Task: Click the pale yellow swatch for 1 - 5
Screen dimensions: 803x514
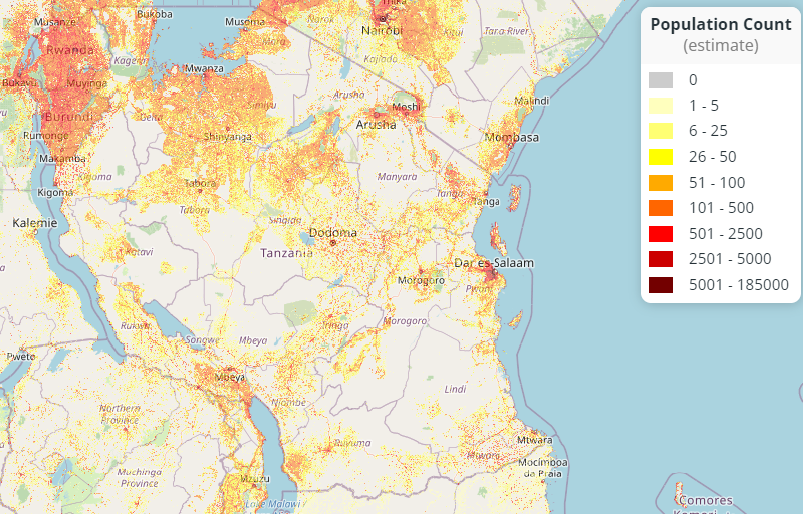Action: 661,105
